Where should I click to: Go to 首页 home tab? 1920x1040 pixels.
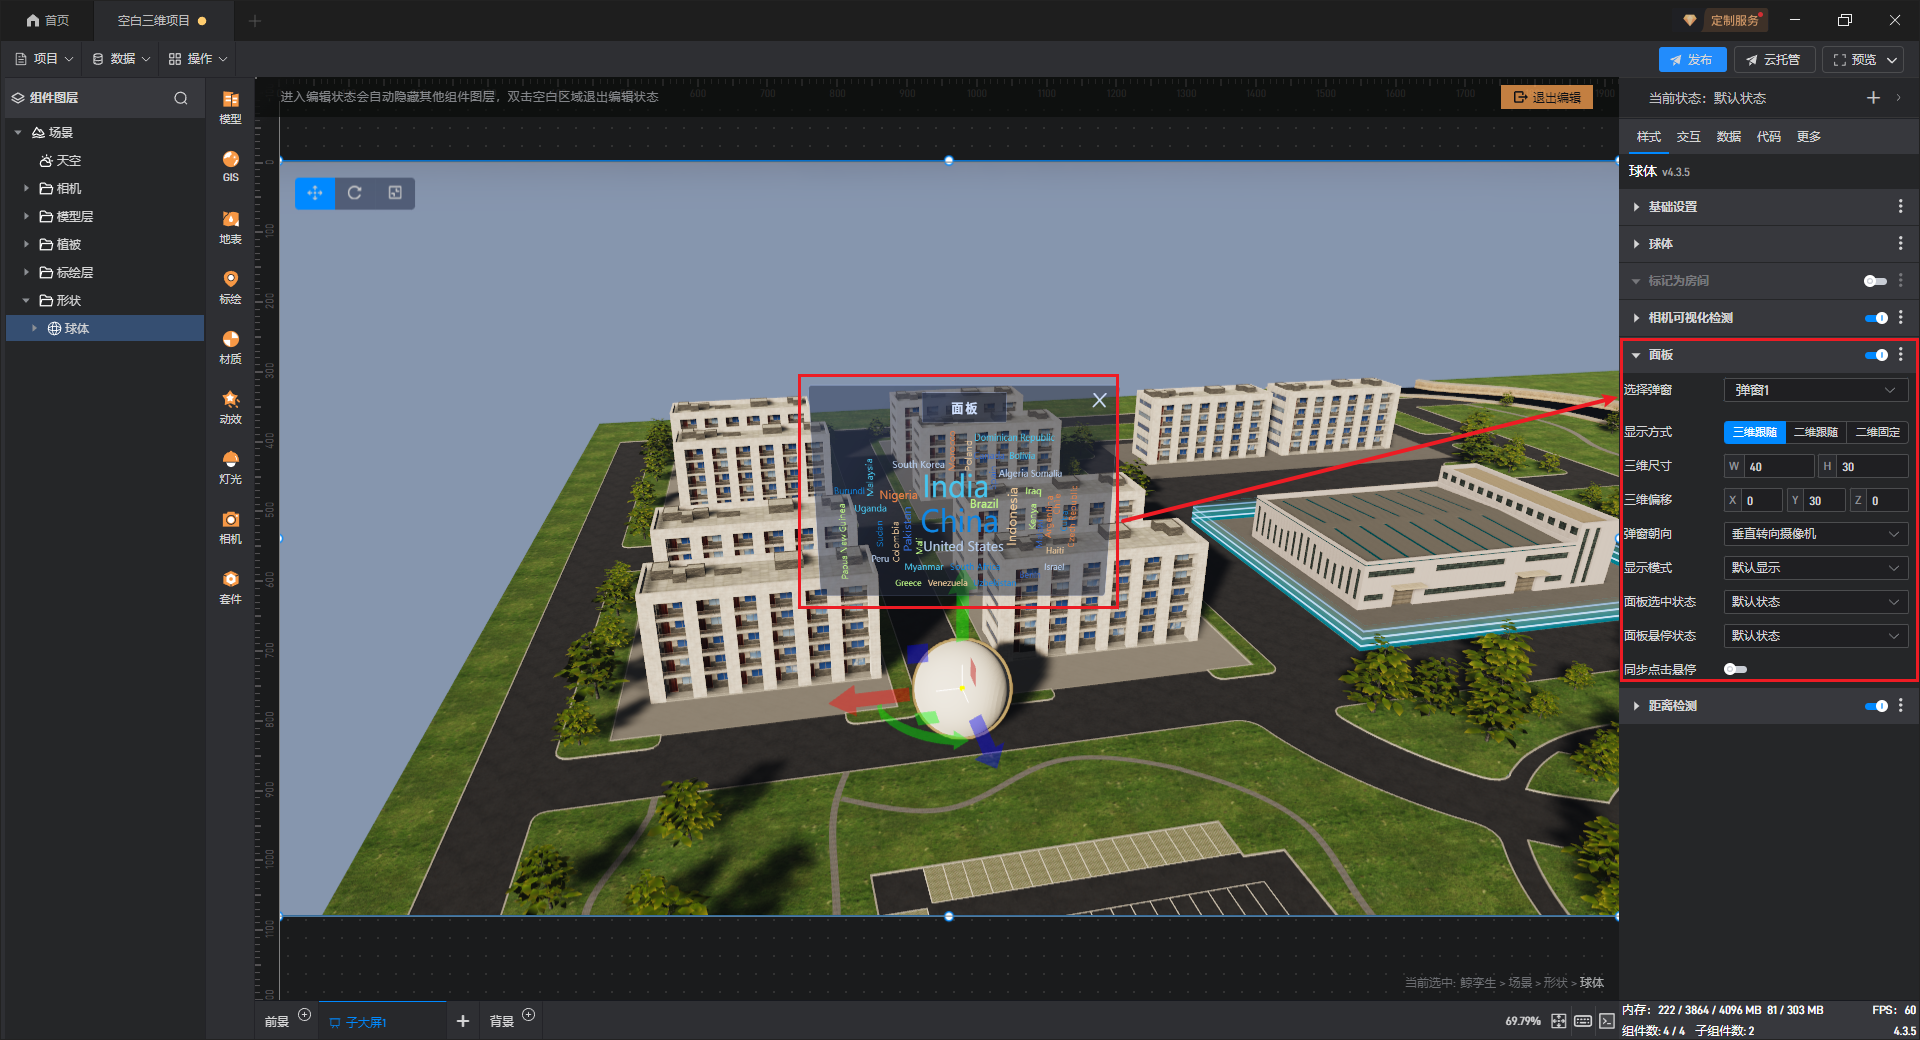click(x=48, y=20)
